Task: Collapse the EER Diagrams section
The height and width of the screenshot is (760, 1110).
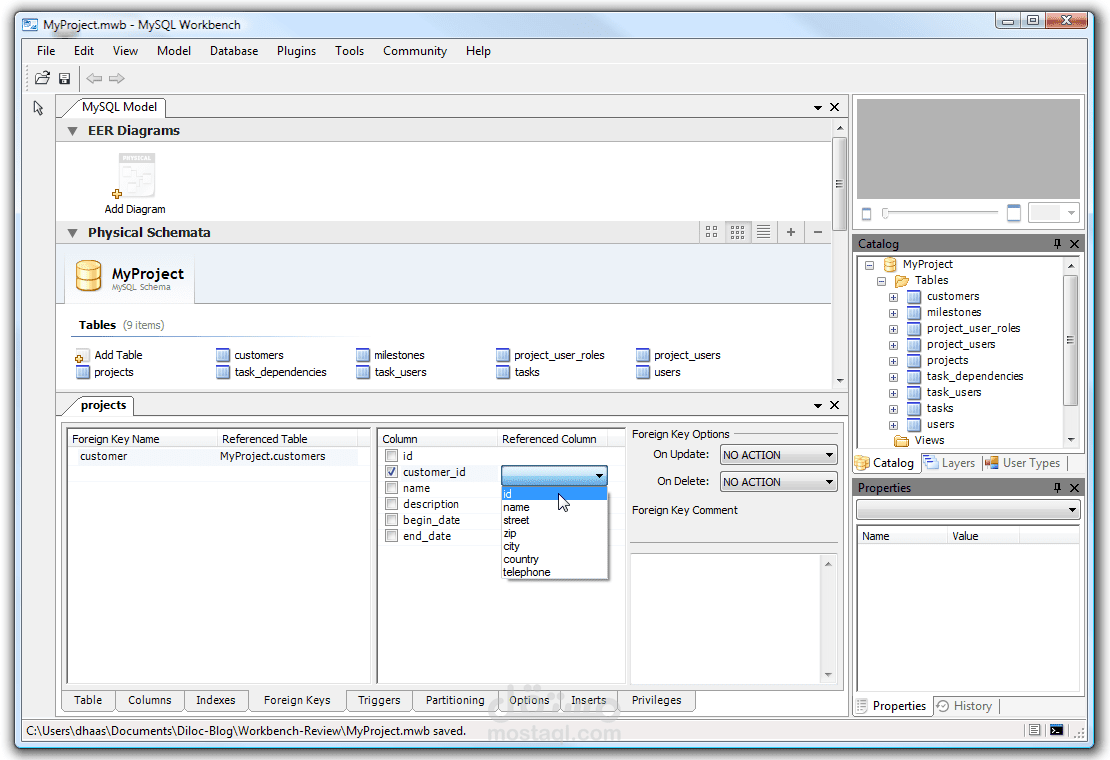Action: (72, 131)
